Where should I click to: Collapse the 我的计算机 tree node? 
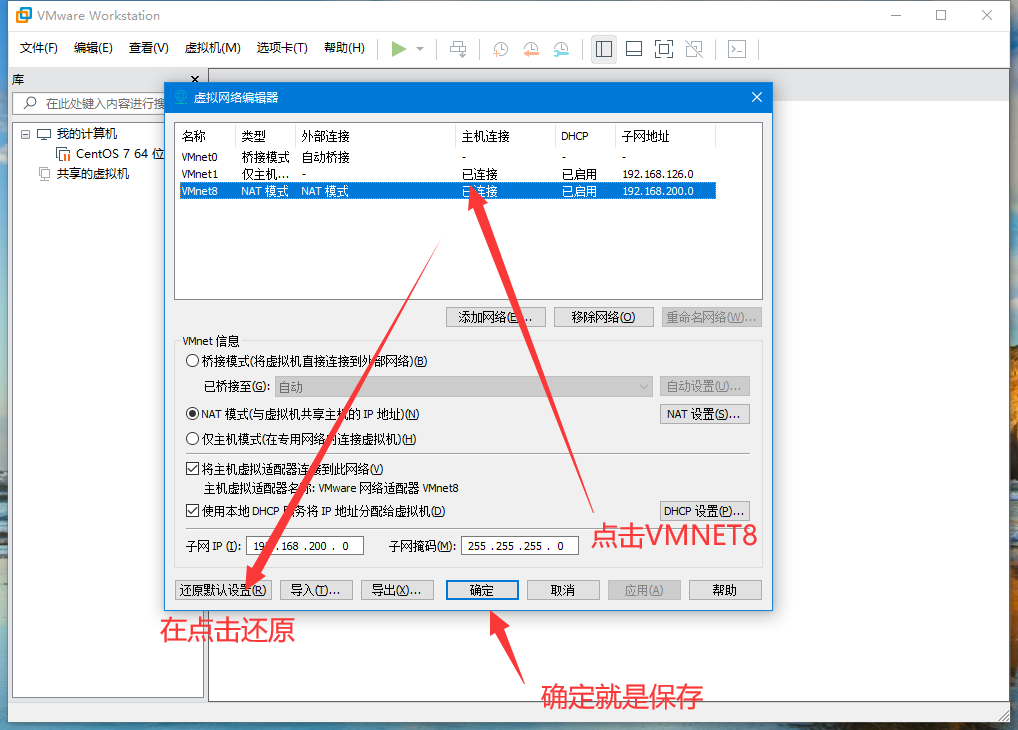(x=26, y=134)
